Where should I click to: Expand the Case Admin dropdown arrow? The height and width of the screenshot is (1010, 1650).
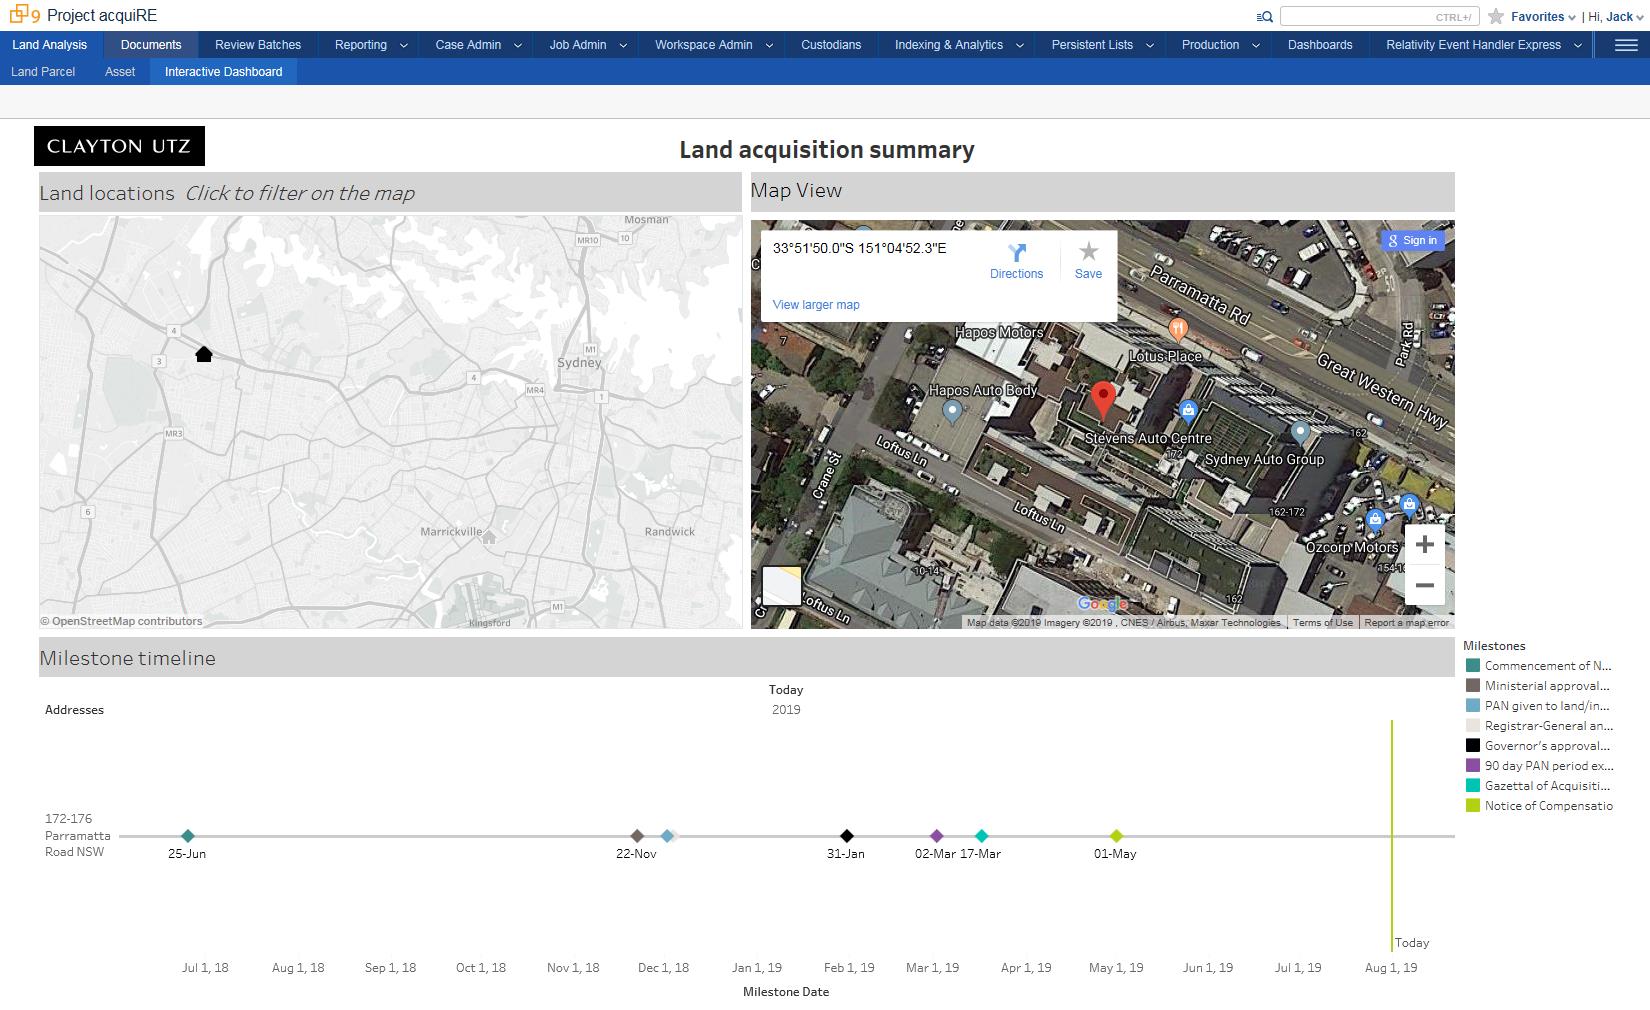coord(518,46)
